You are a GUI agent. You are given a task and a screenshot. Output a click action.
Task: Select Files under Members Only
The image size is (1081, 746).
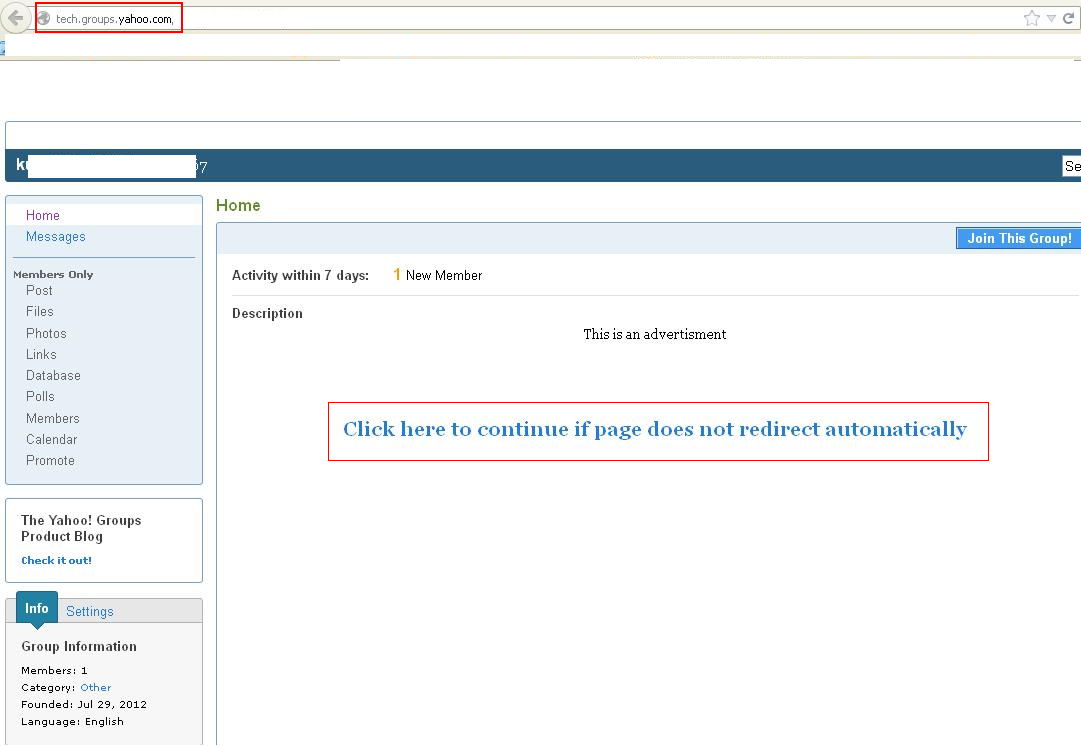[x=40, y=312]
